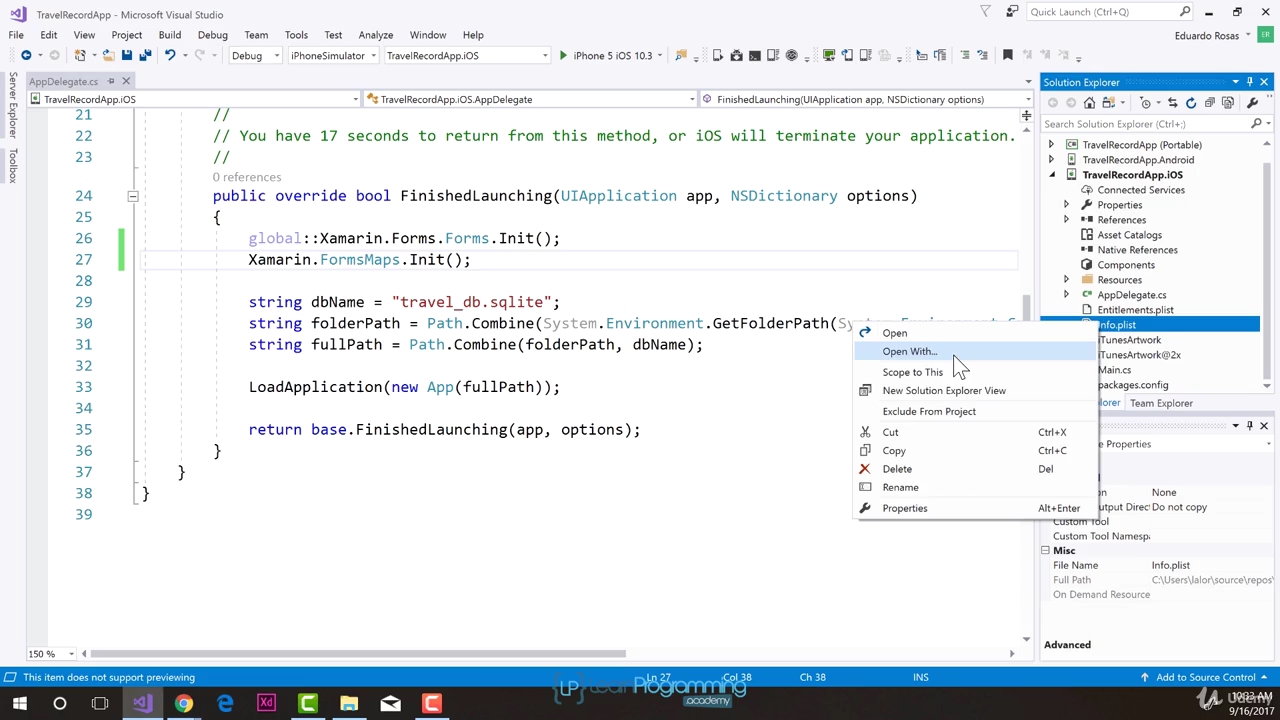
Task: Open File Explorer from the taskbar
Action: [349, 704]
